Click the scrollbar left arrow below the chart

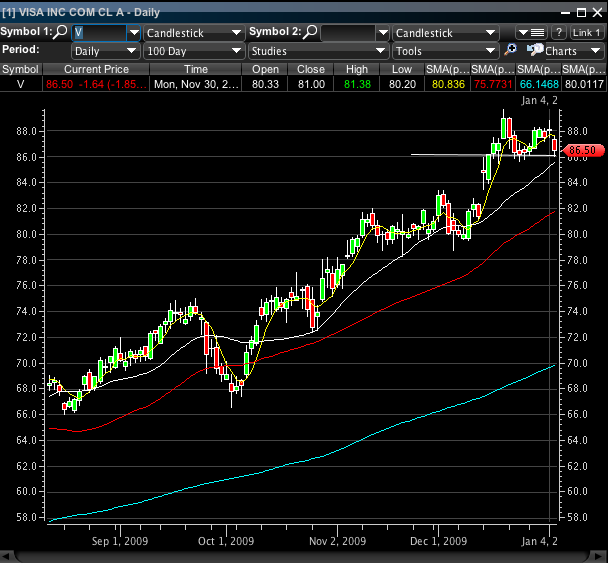pos(7,555)
